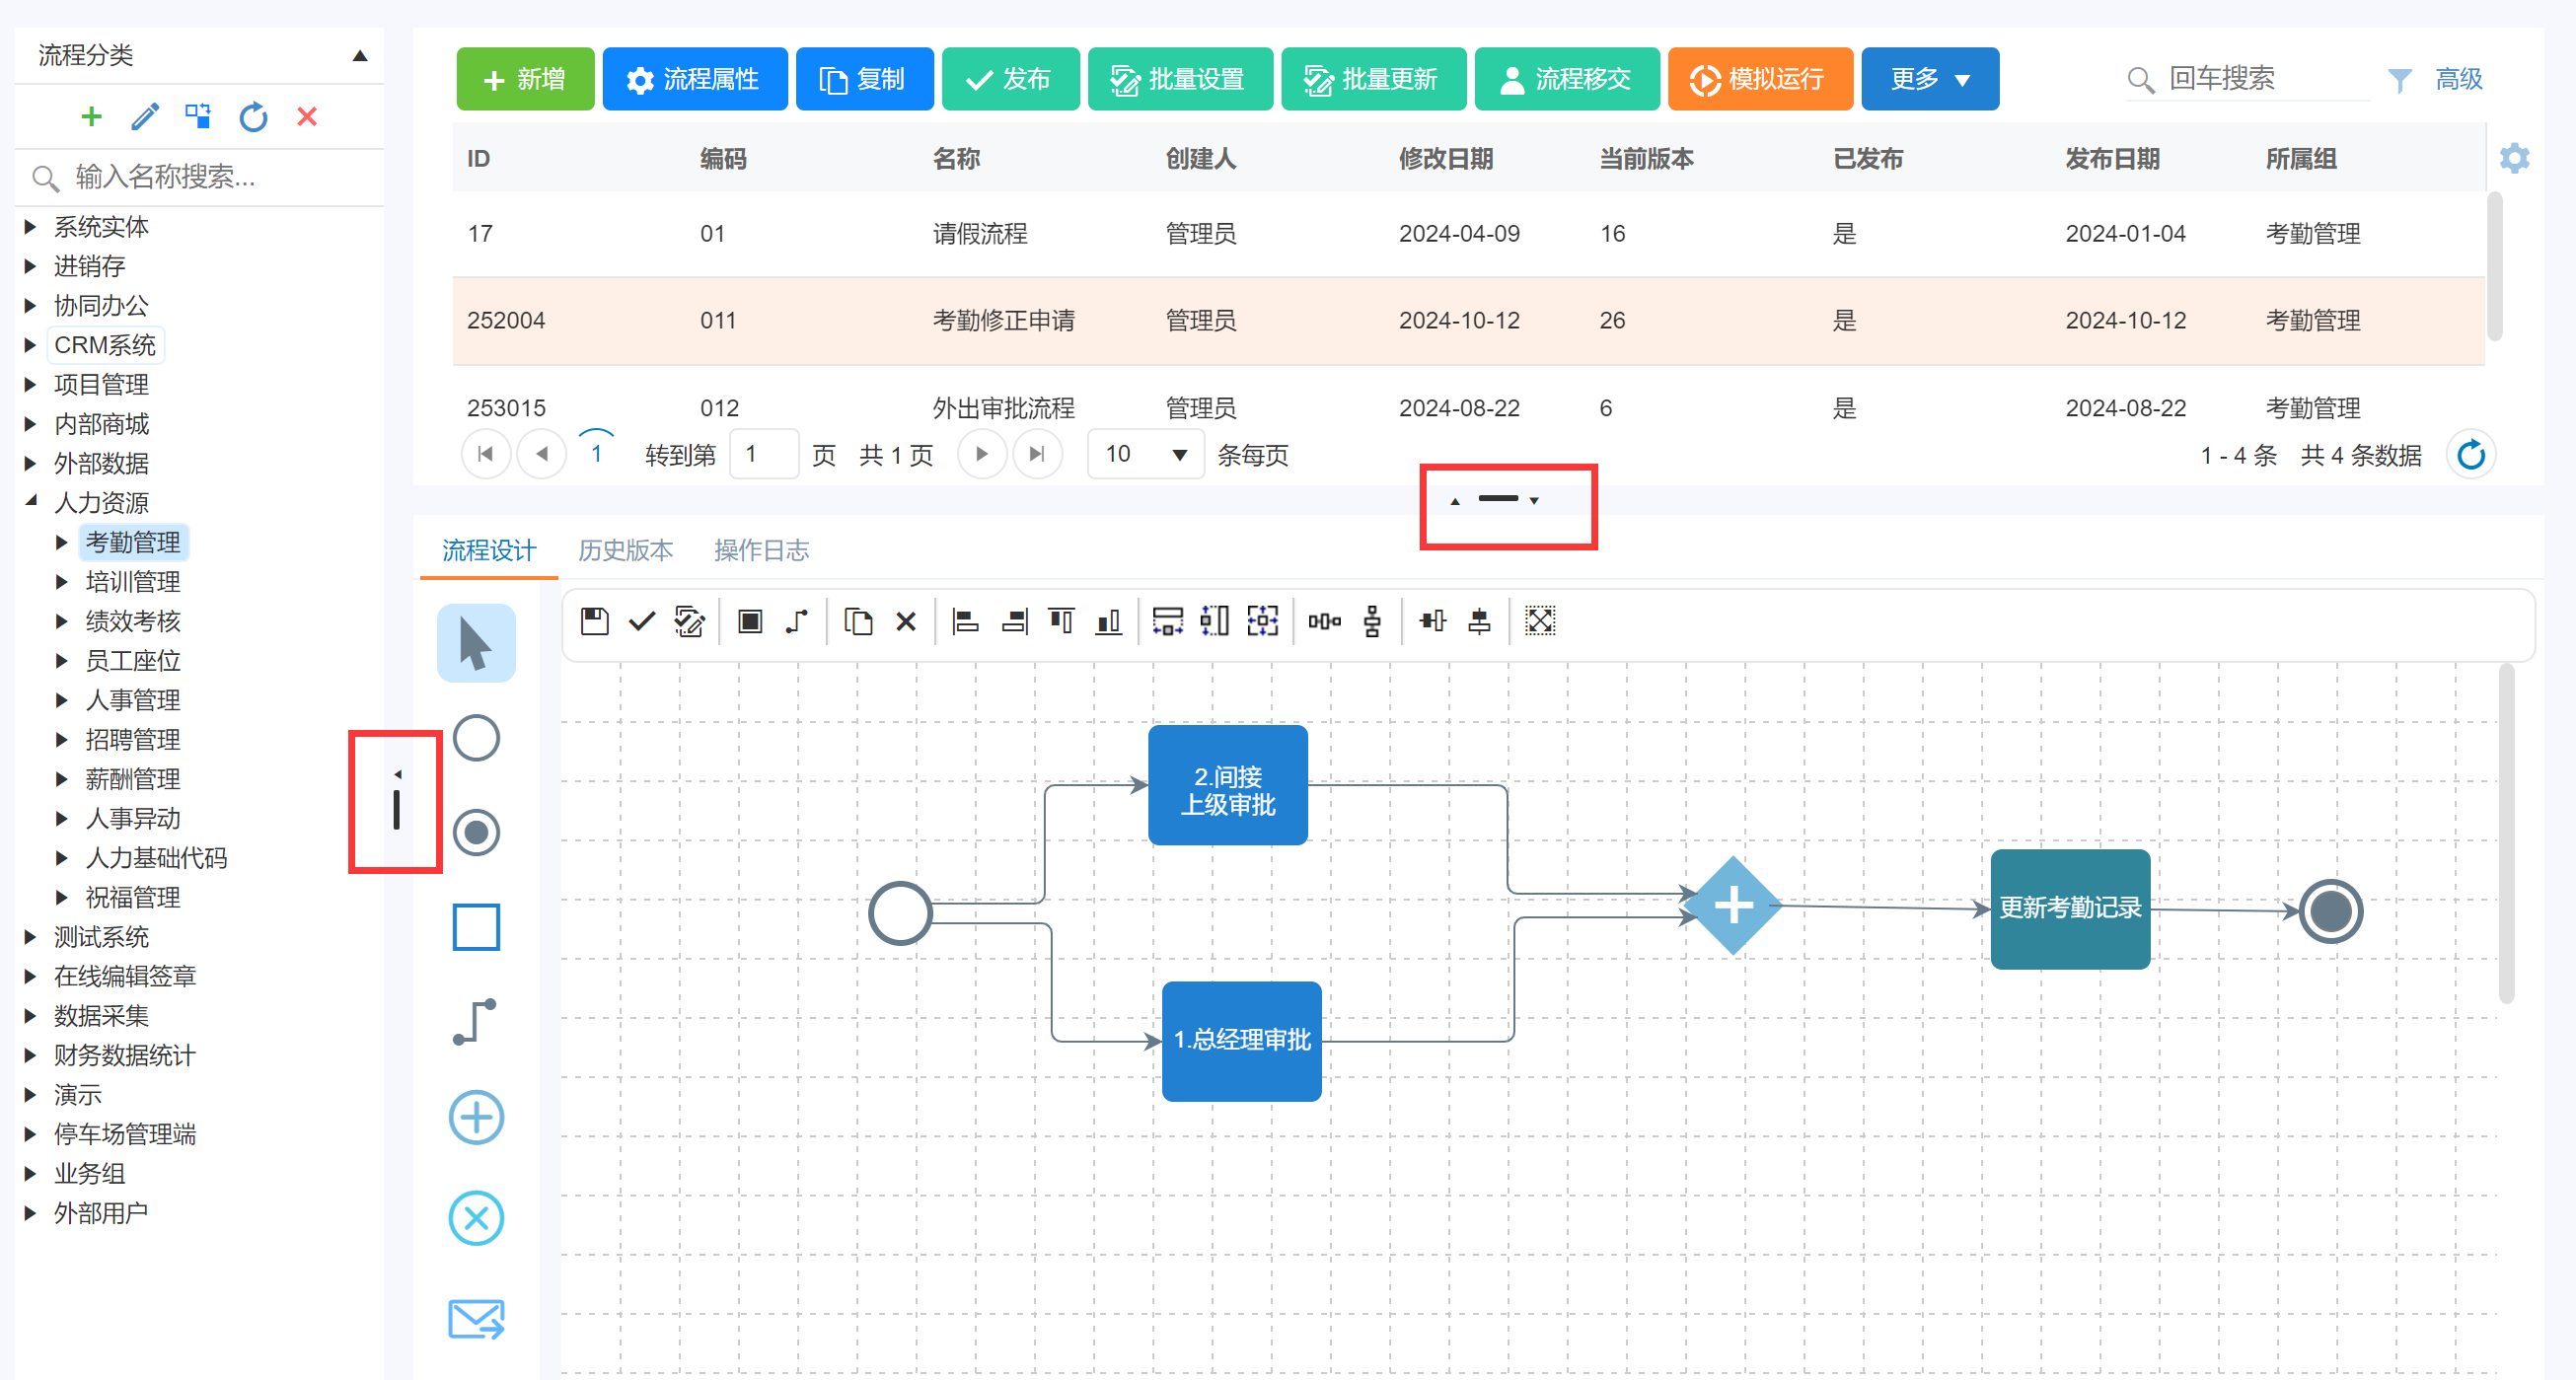Click the fit-to-screen icon in designer toolbar
The width and height of the screenshot is (2576, 1380).
pyautogui.click(x=1539, y=621)
